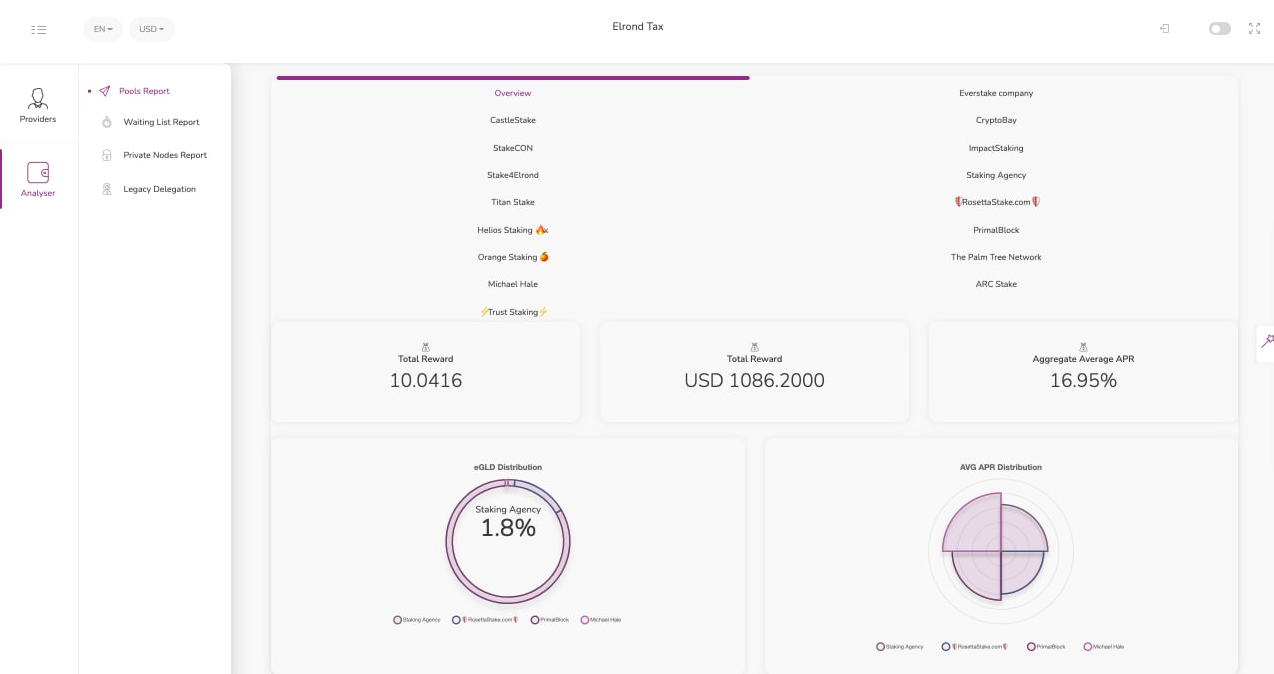Toggle RosettaStake.com in eGLD Distribution legend

click(x=484, y=620)
